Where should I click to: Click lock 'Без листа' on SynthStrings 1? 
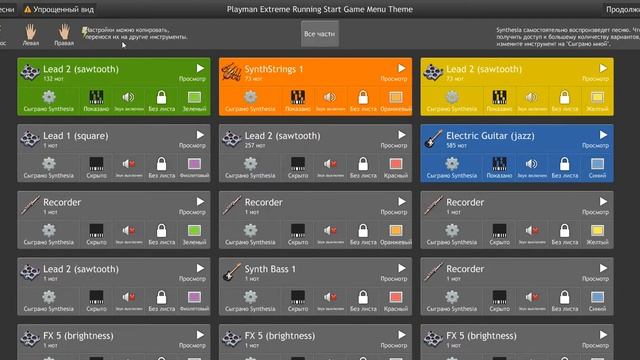(x=363, y=97)
